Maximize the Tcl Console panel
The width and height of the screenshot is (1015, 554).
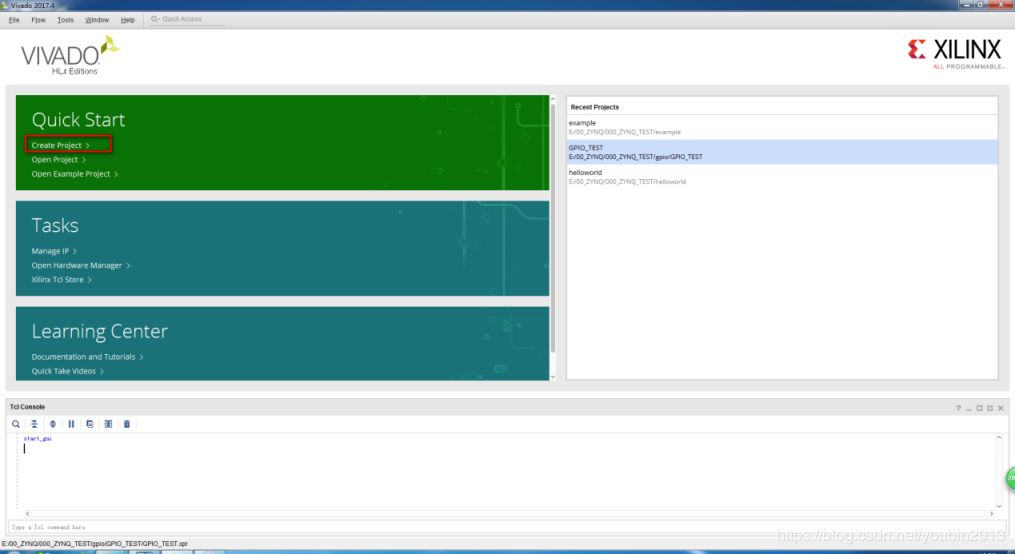(x=979, y=408)
